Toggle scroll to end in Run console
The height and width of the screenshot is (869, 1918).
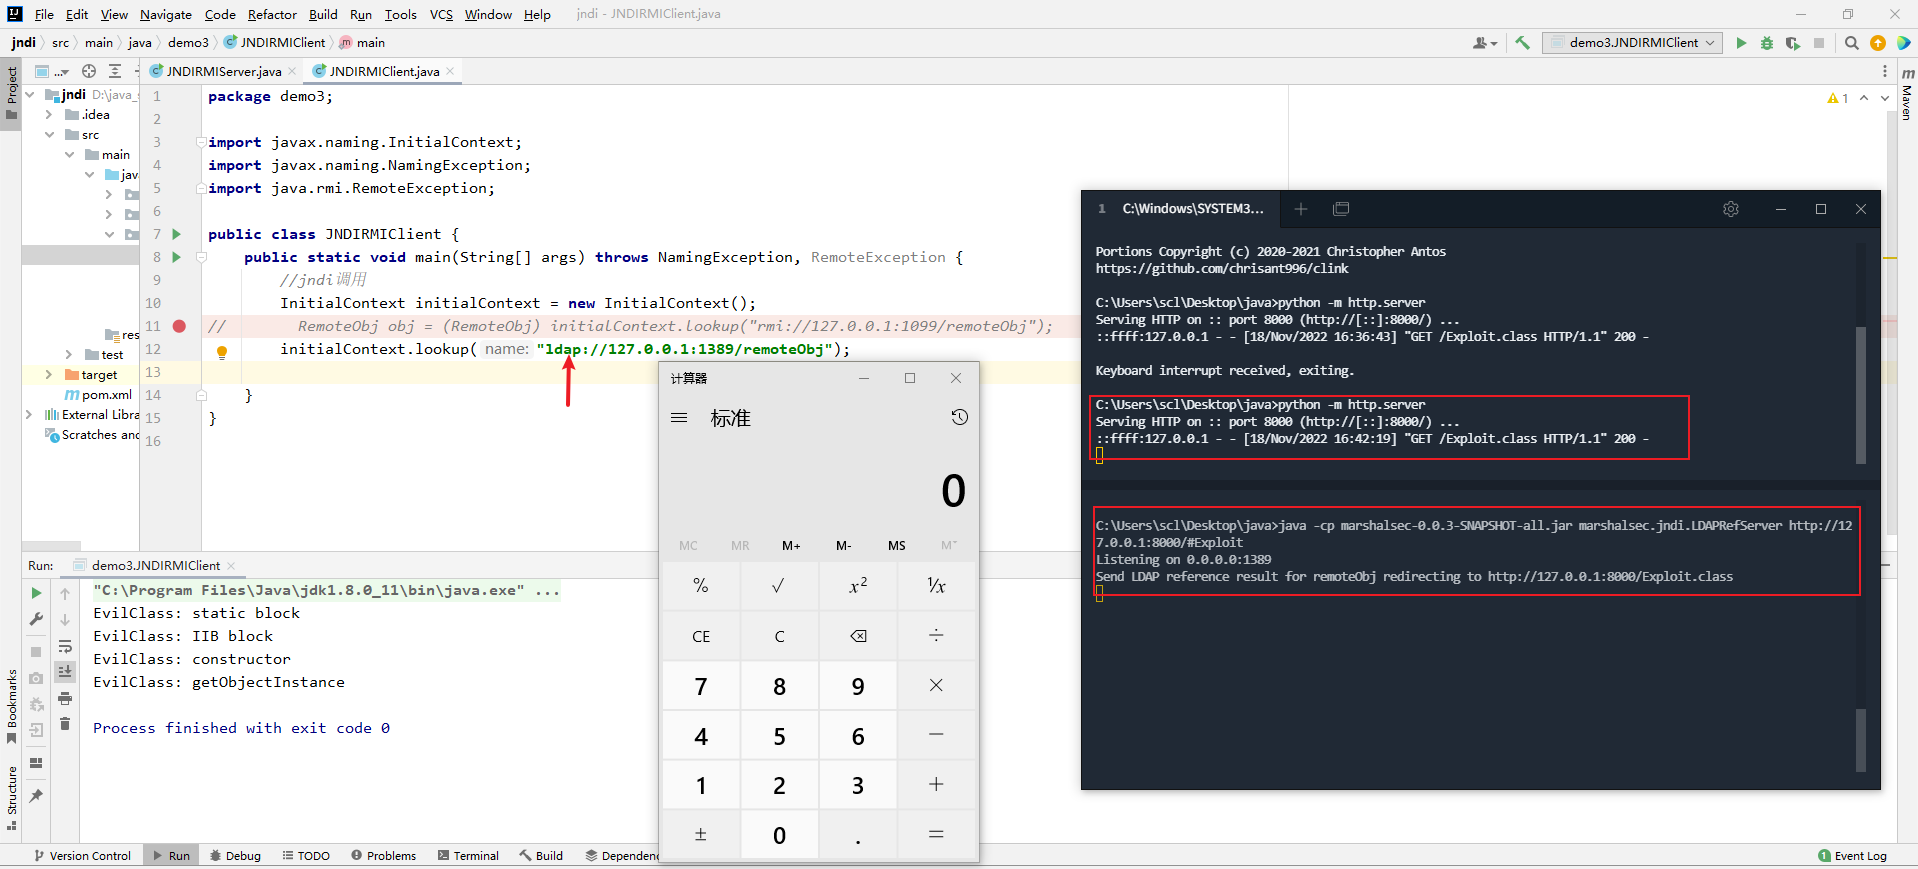[65, 672]
